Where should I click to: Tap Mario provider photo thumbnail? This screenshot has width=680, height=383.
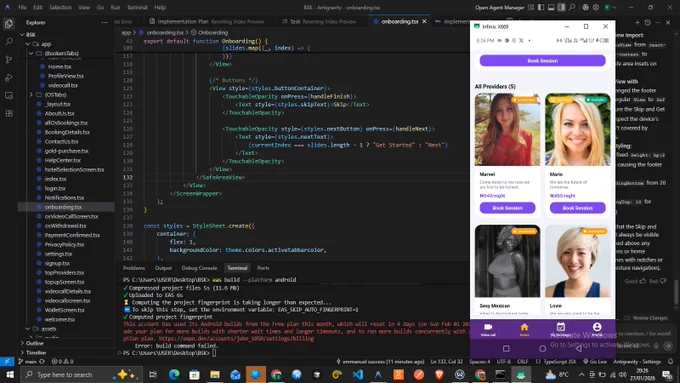tap(578, 130)
